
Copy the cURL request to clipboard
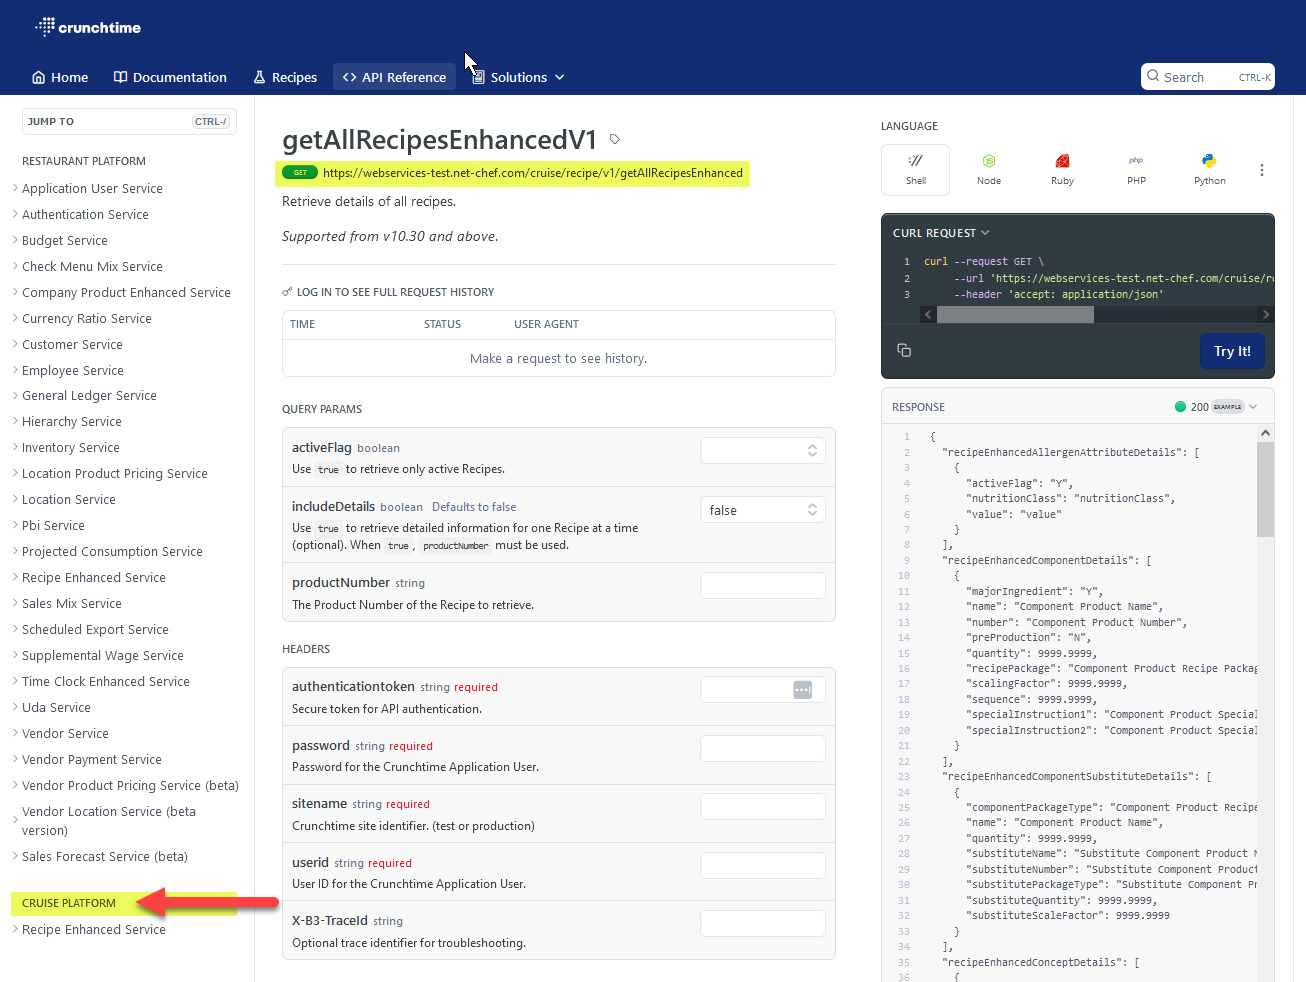tap(904, 350)
